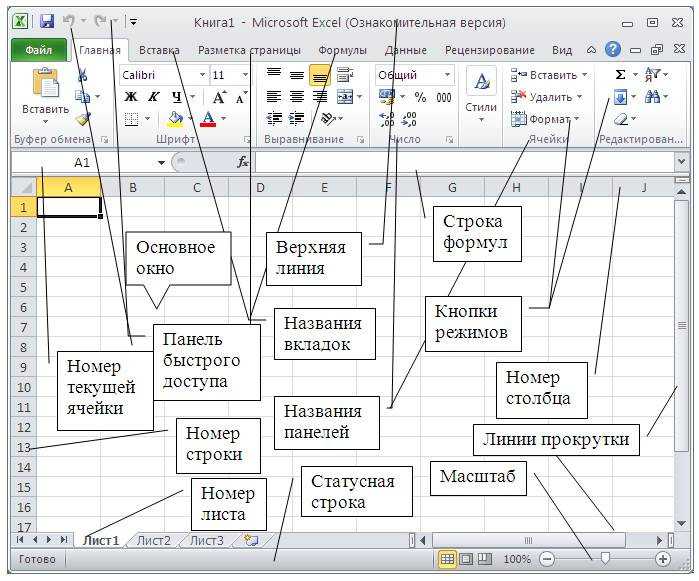Open the Calibri font name dropdown
This screenshot has height=581, width=699.
point(202,74)
